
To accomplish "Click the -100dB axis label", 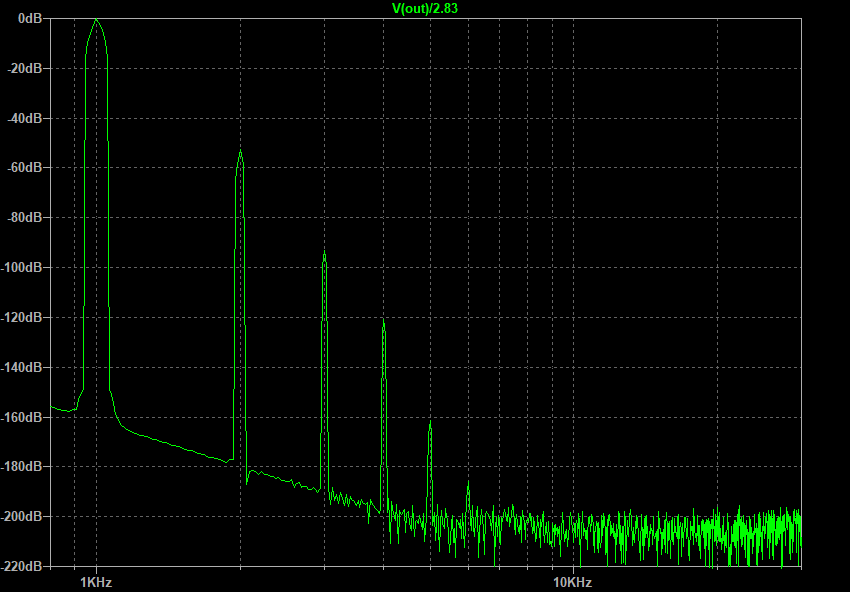I will [22, 267].
